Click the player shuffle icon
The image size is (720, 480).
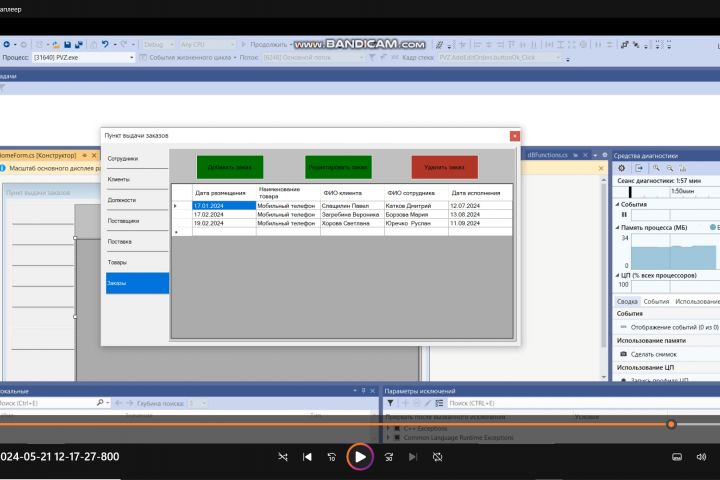point(283,457)
